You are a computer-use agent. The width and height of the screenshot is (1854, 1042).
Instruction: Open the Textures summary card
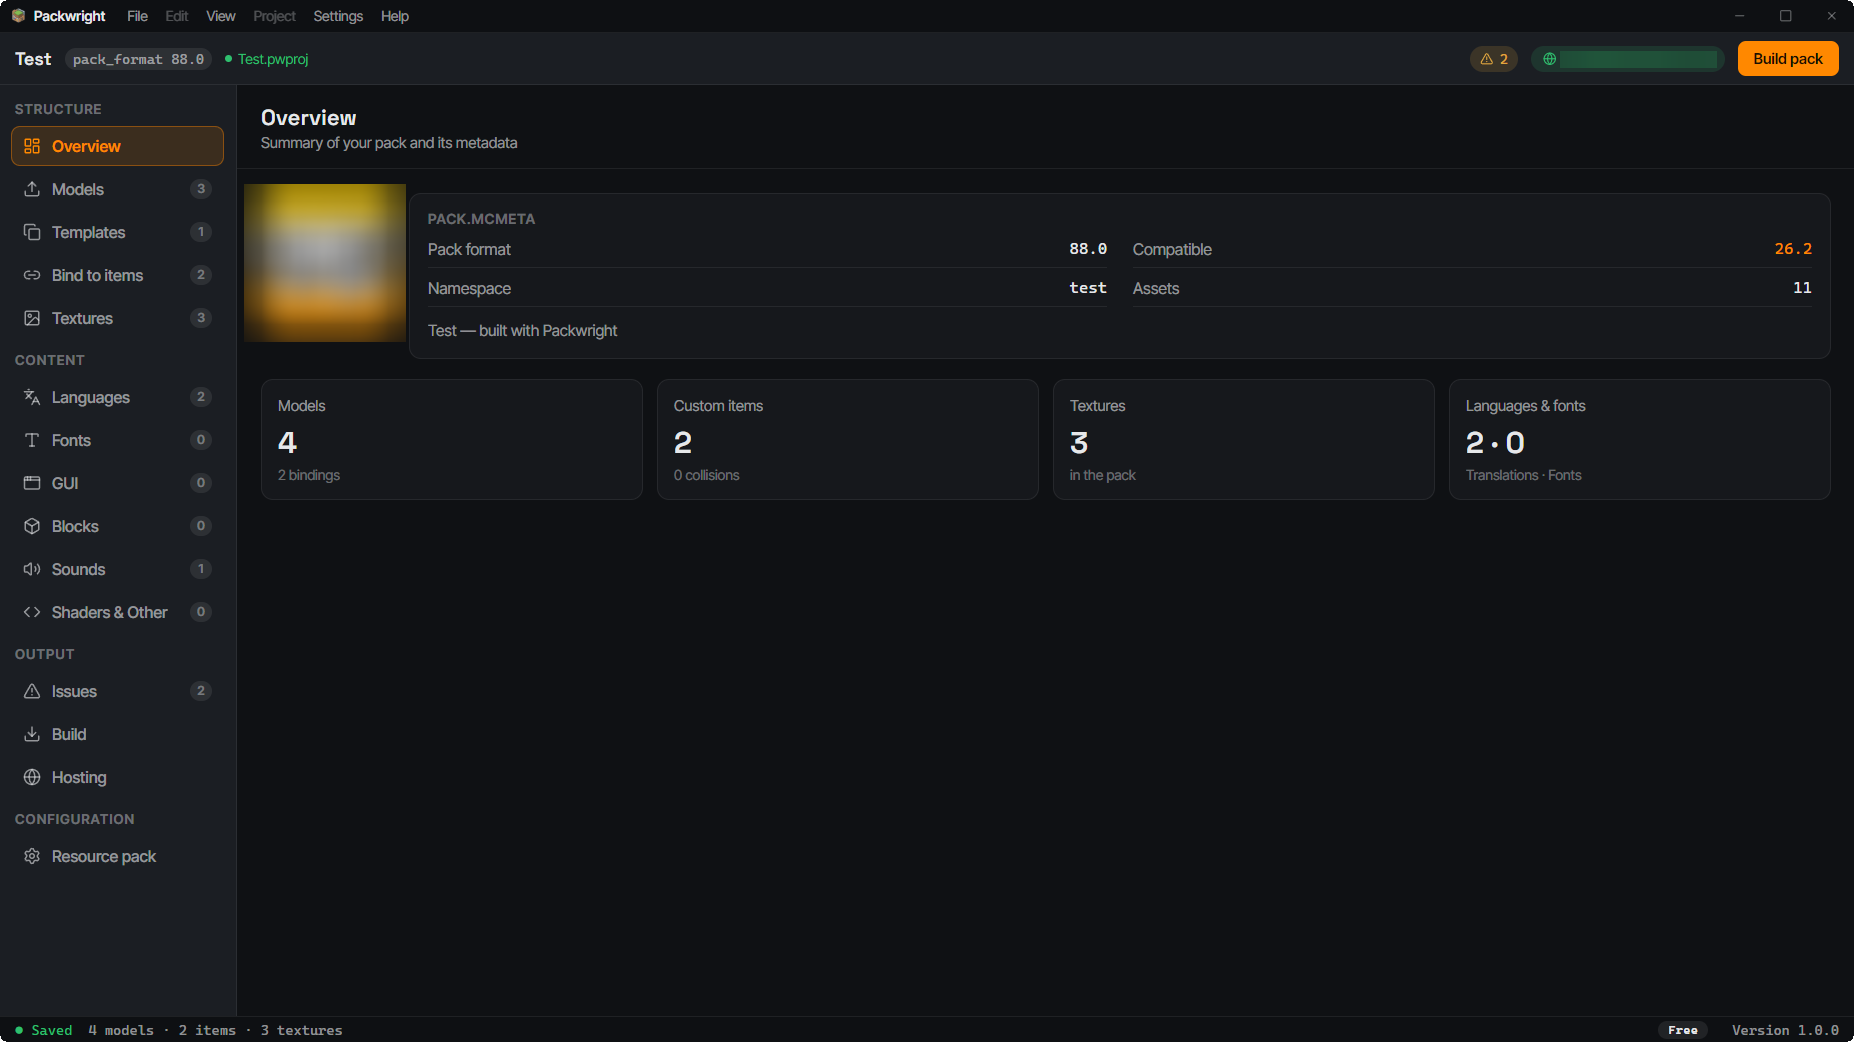[x=1244, y=439]
